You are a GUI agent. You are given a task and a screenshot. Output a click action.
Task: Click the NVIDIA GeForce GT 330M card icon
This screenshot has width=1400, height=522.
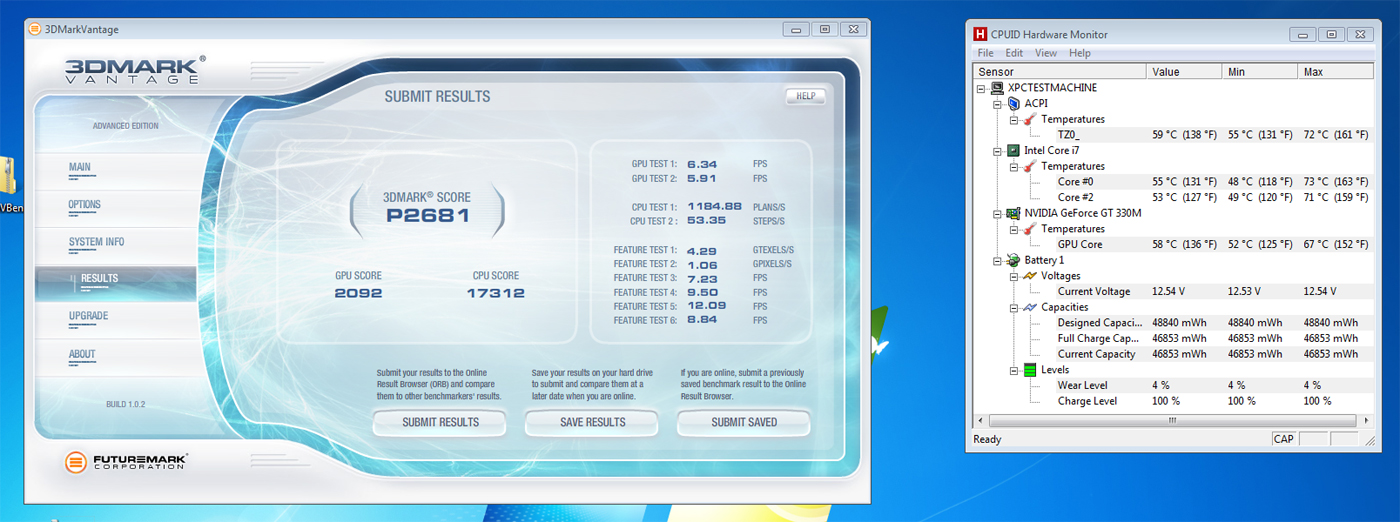1014,213
